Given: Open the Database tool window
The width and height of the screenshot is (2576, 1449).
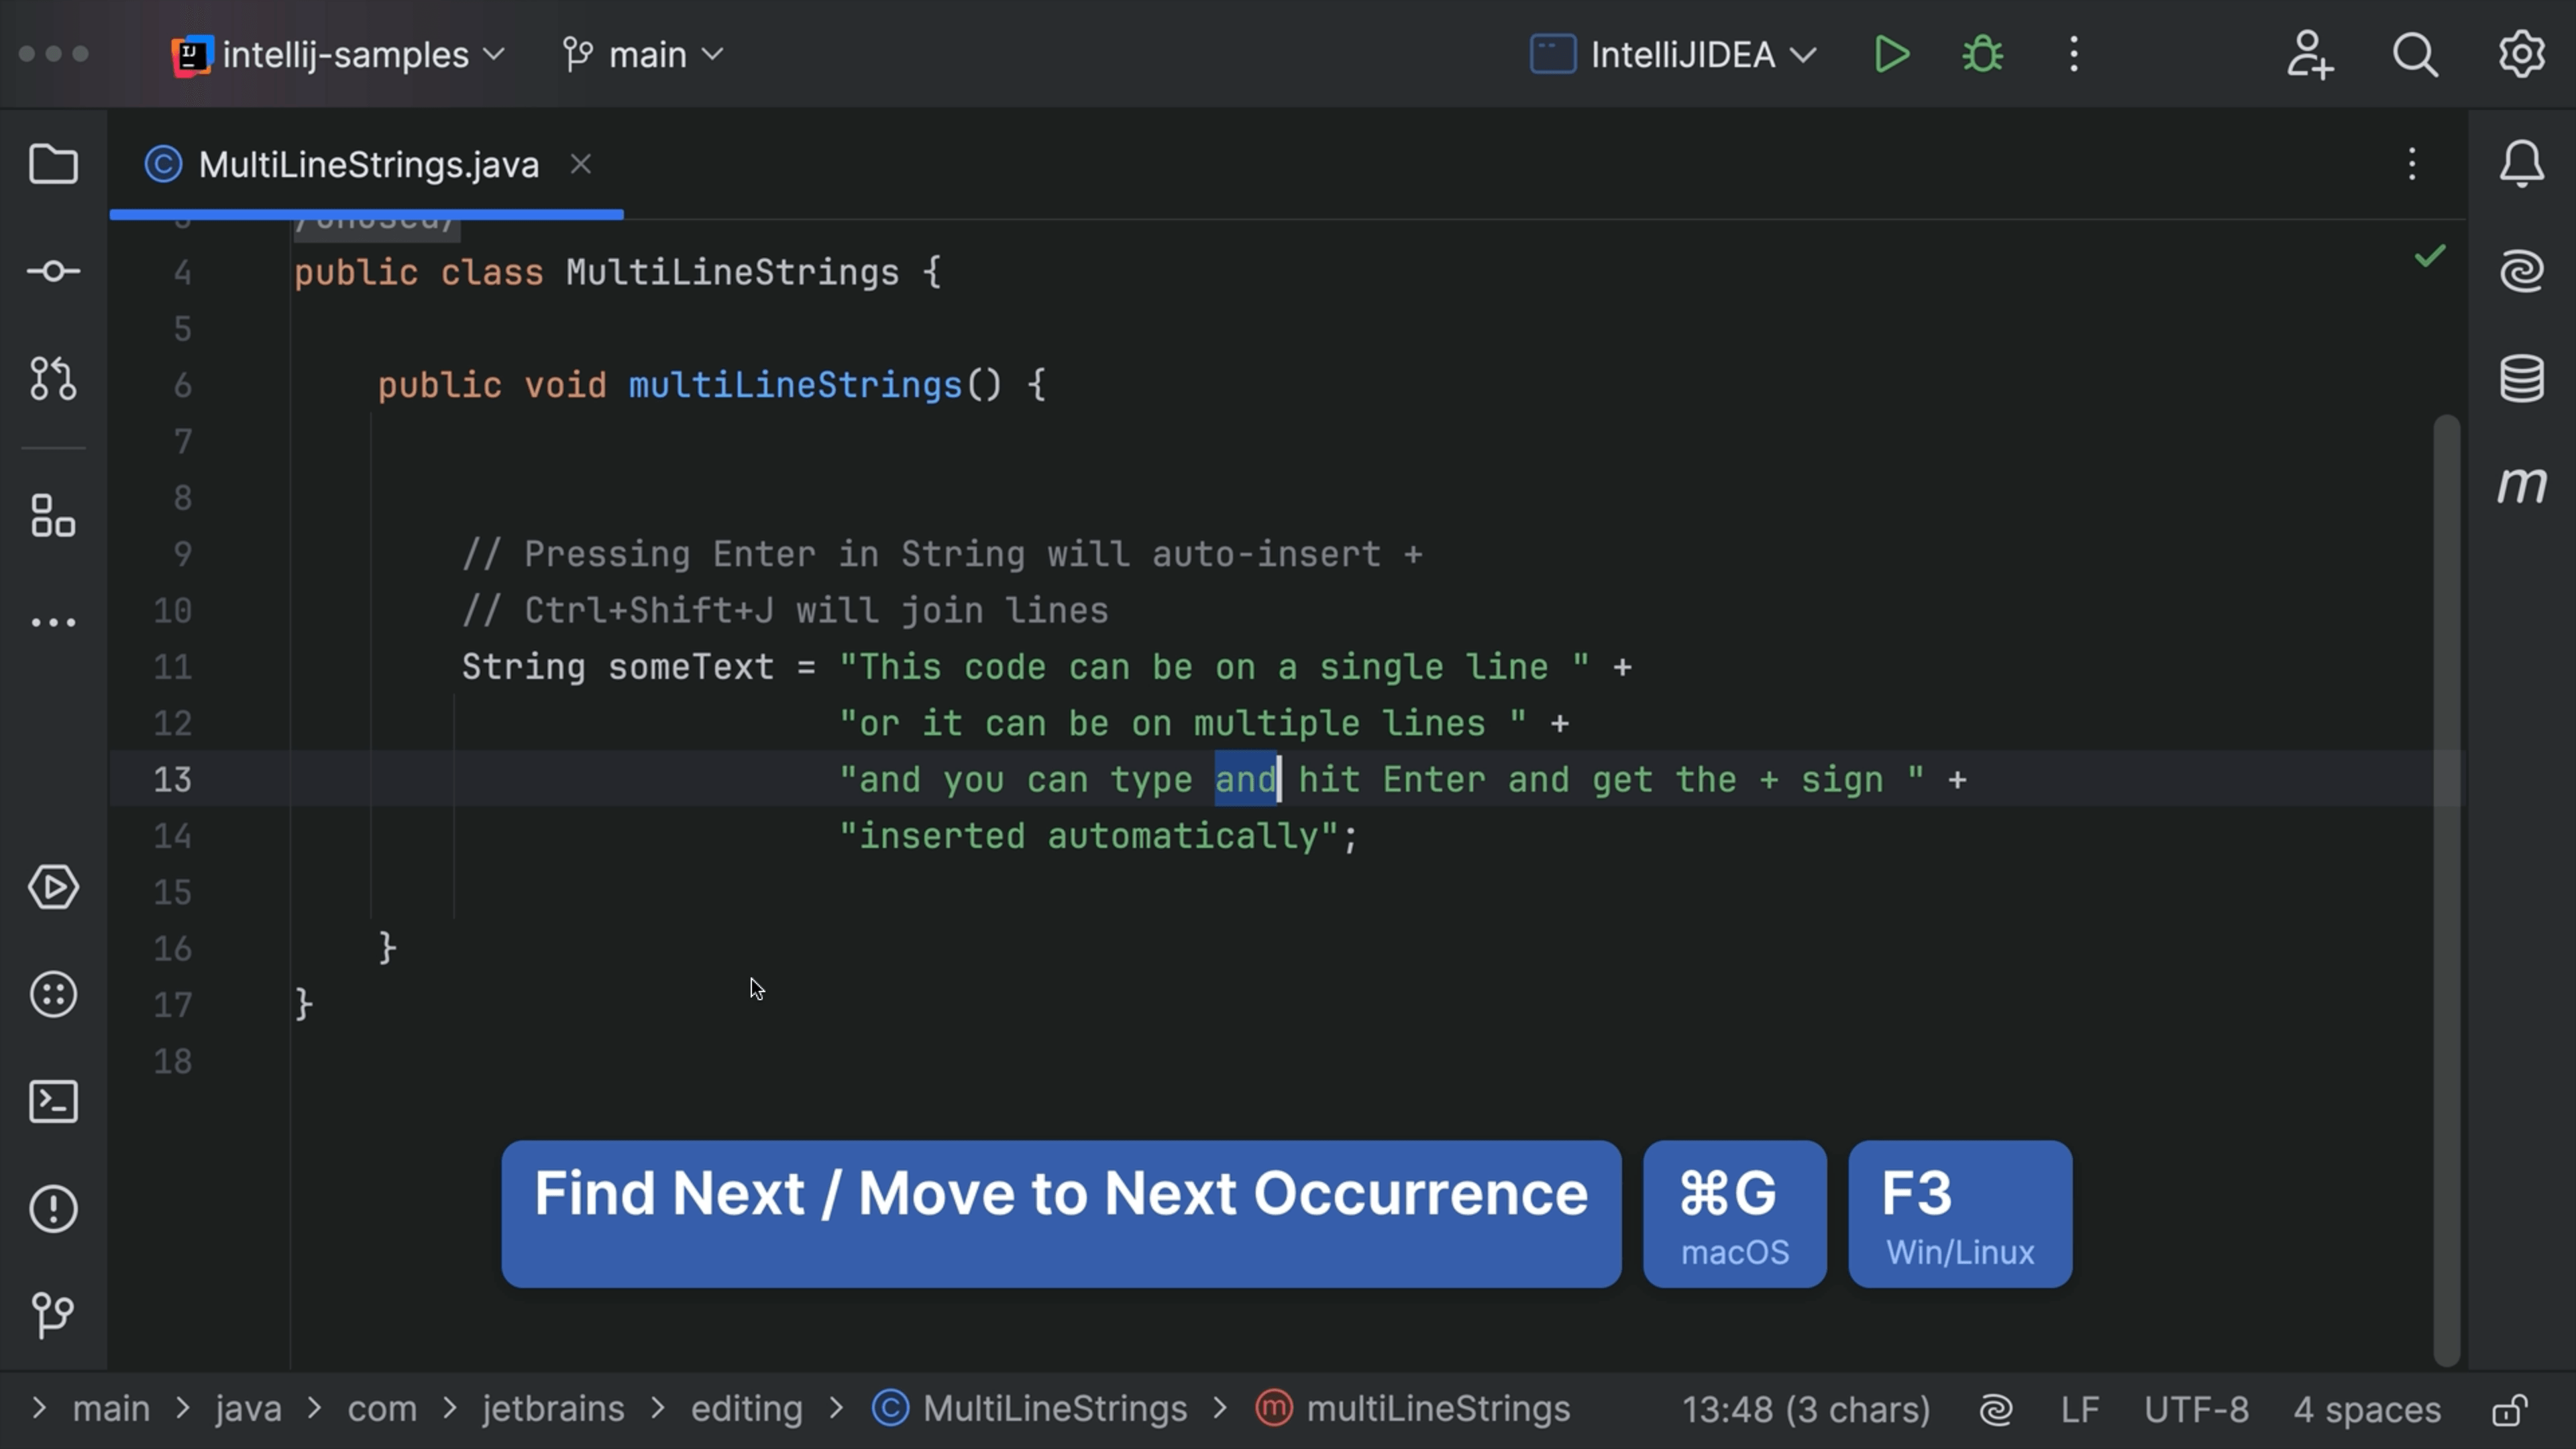Looking at the screenshot, I should tap(2521, 379).
